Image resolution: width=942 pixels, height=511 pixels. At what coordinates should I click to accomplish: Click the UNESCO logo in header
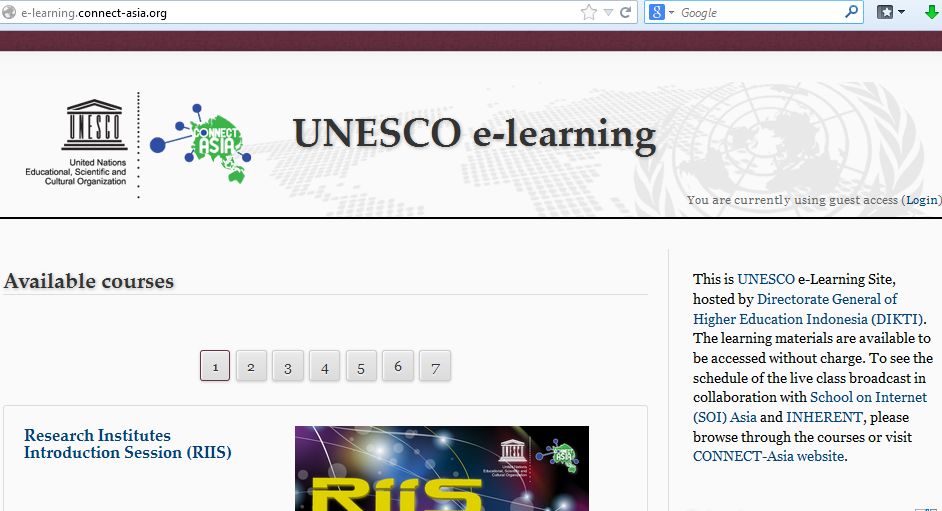(93, 143)
